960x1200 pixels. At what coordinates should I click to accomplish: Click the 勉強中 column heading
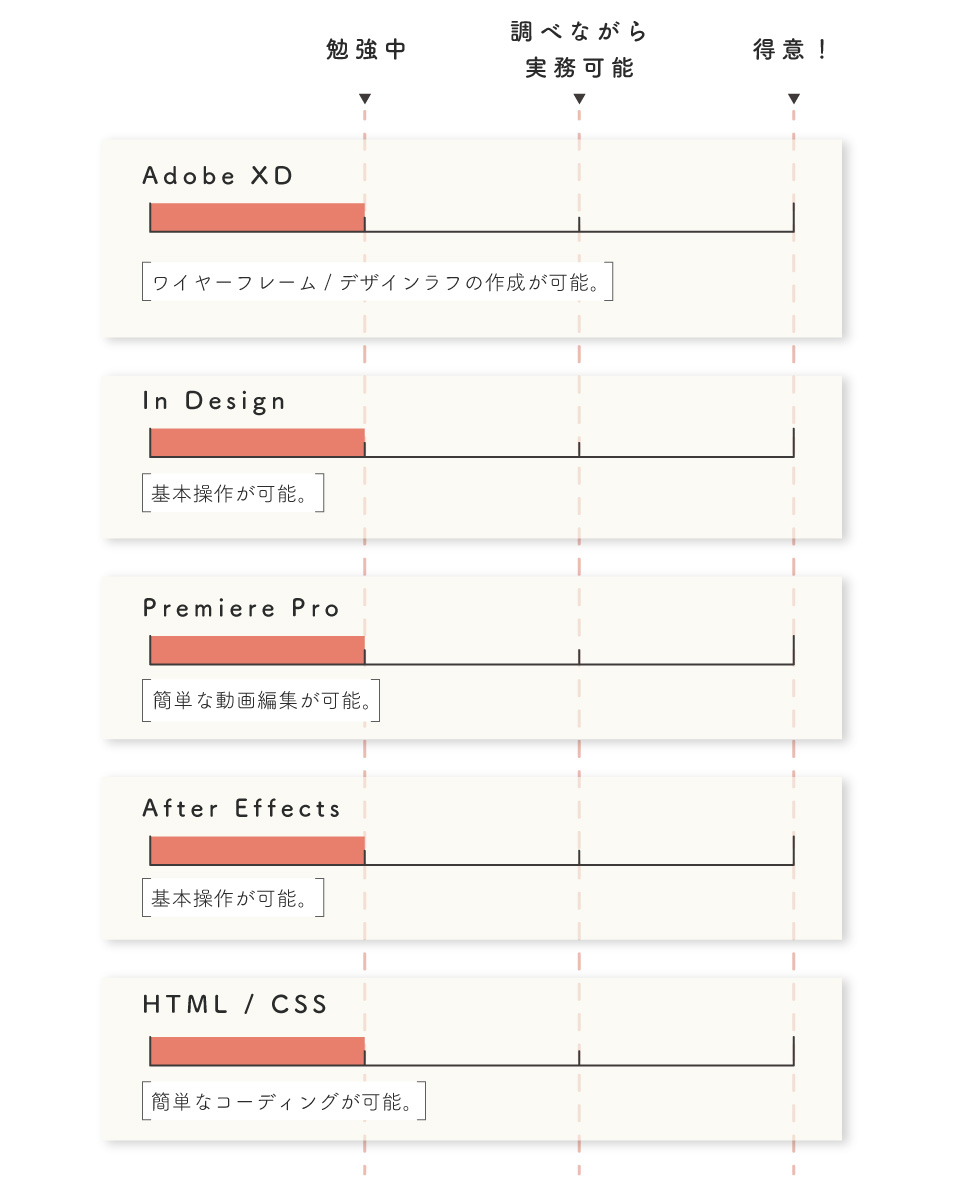(x=366, y=50)
